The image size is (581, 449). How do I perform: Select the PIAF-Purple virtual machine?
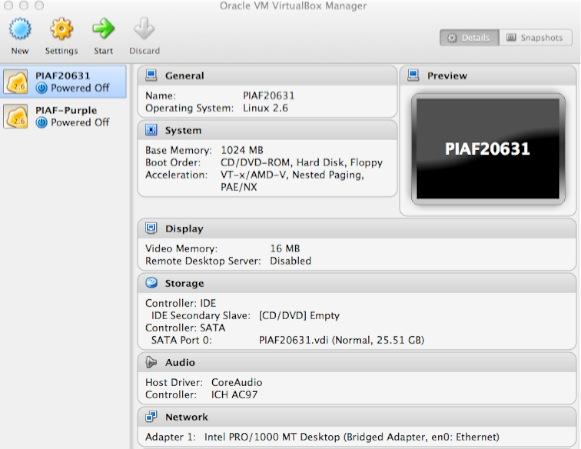pos(63,116)
